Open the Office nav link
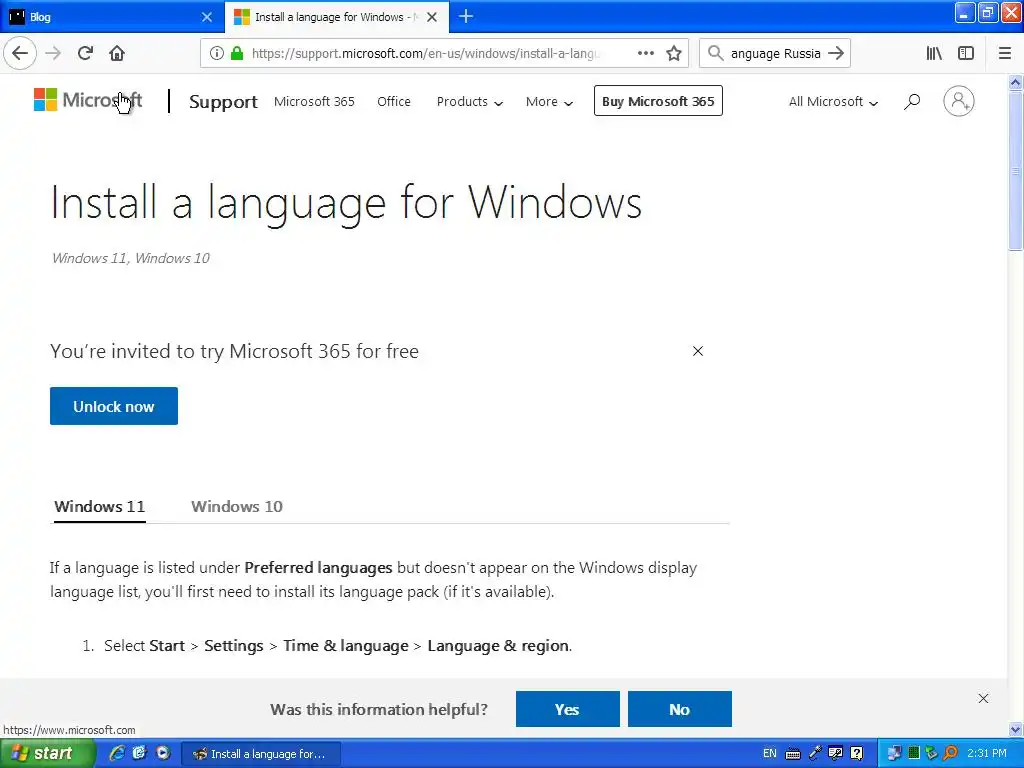Image resolution: width=1024 pixels, height=768 pixels. click(x=394, y=101)
